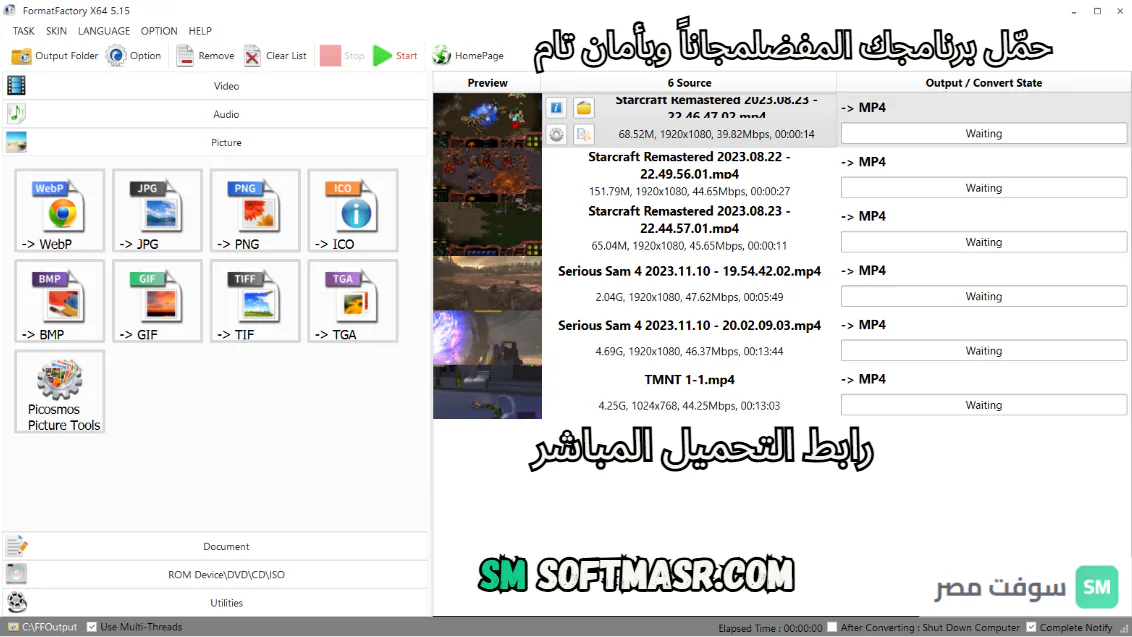Open the TASK menu
The height and width of the screenshot is (637, 1132).
click(24, 31)
